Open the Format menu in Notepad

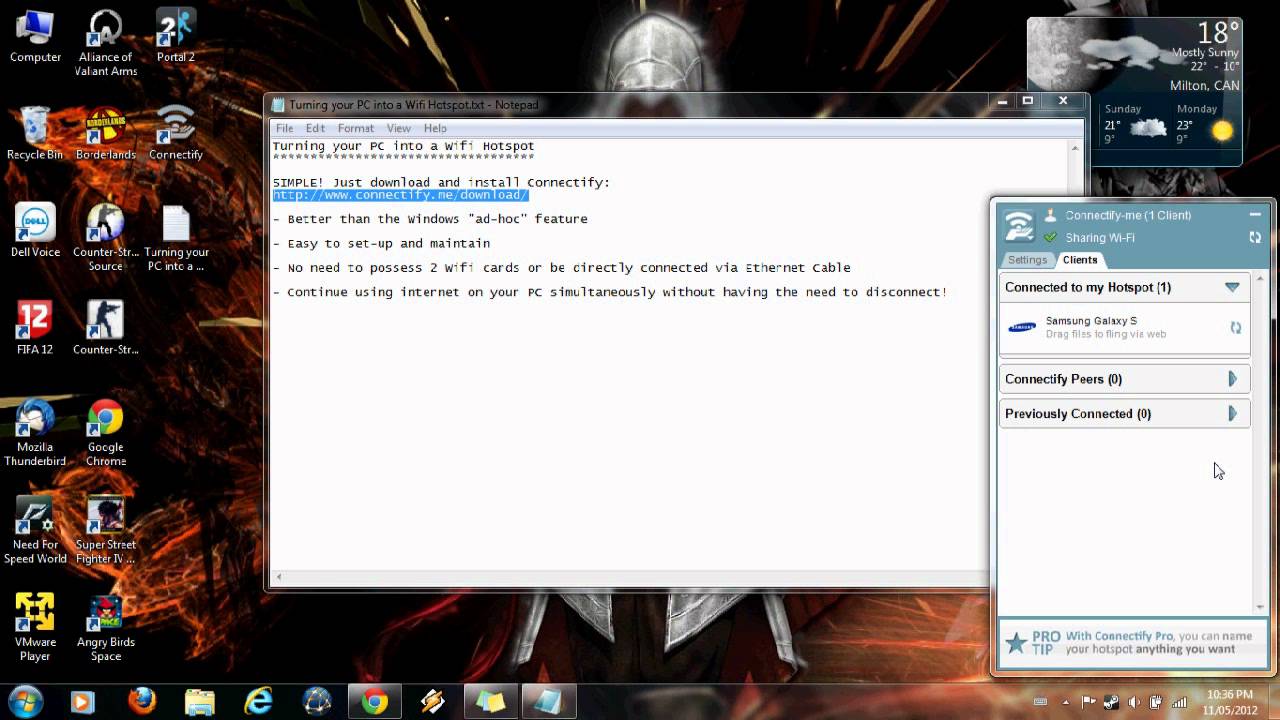[x=356, y=128]
